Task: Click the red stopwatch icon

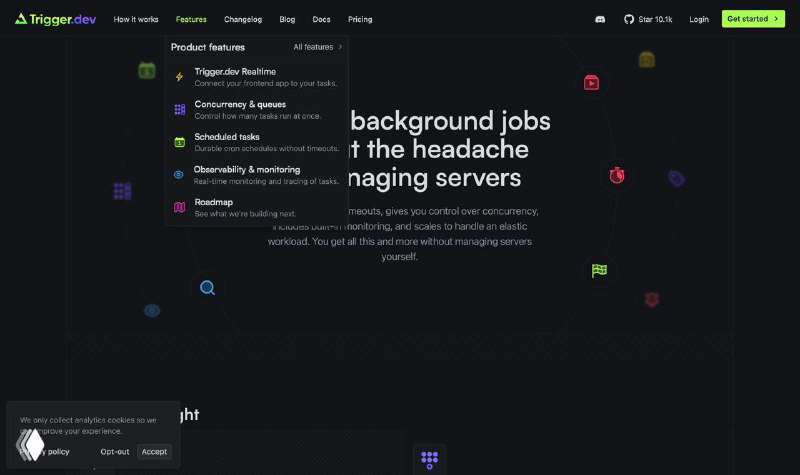Action: [617, 176]
